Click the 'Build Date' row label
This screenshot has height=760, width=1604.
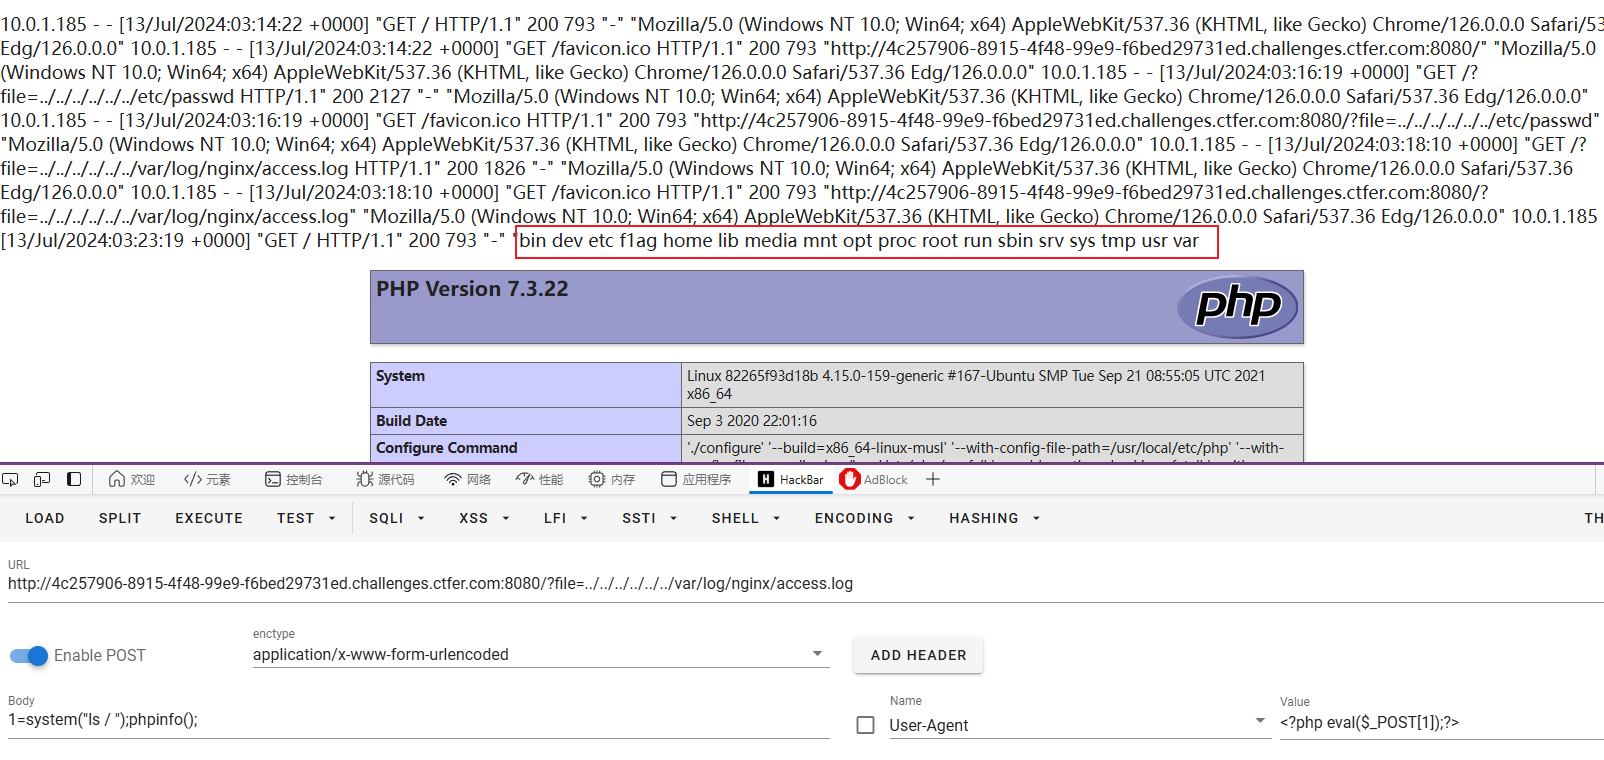coord(411,421)
